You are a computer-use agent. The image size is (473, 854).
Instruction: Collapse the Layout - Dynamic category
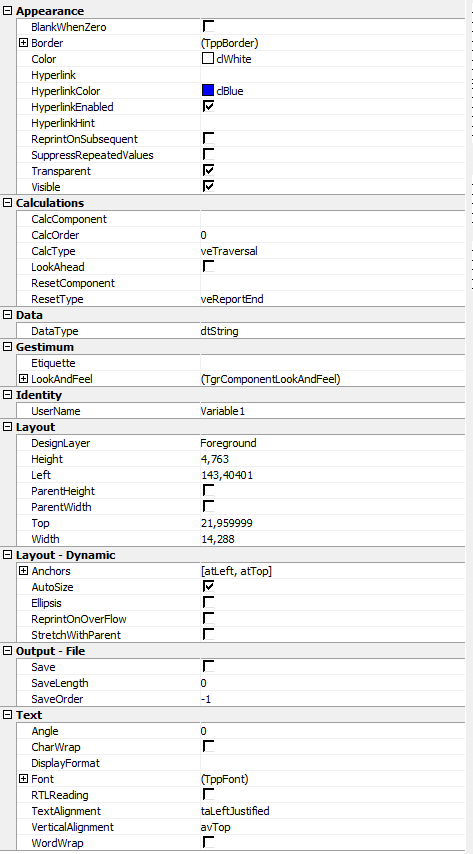(8, 555)
